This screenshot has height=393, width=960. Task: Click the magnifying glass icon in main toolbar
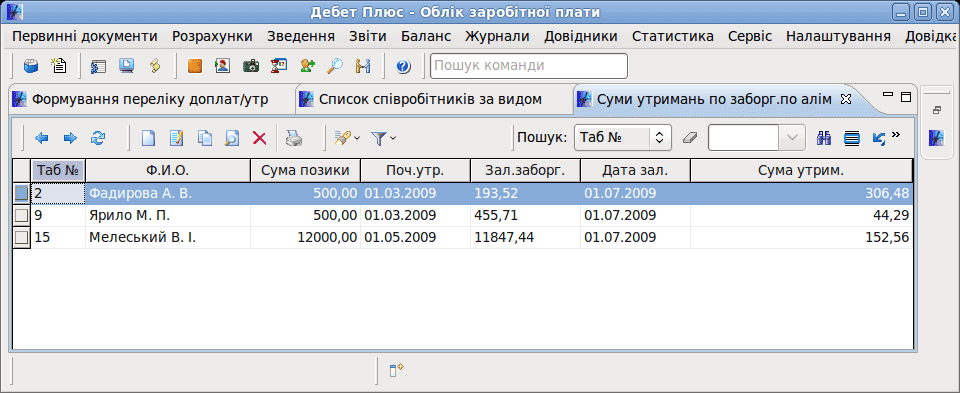pyautogui.click(x=335, y=66)
